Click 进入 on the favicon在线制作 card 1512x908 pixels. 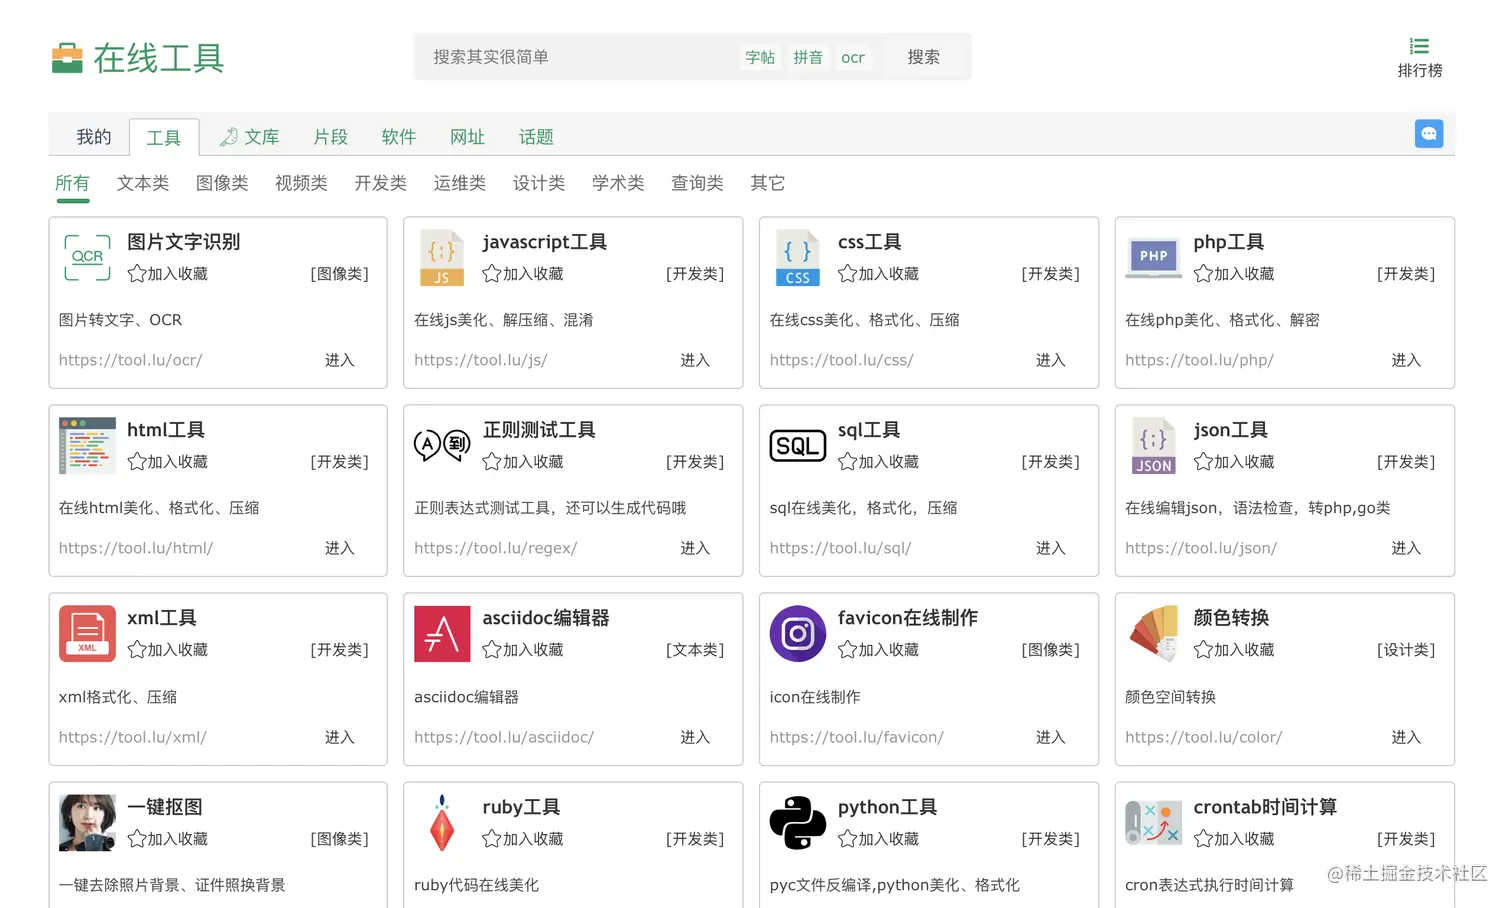click(x=1051, y=737)
